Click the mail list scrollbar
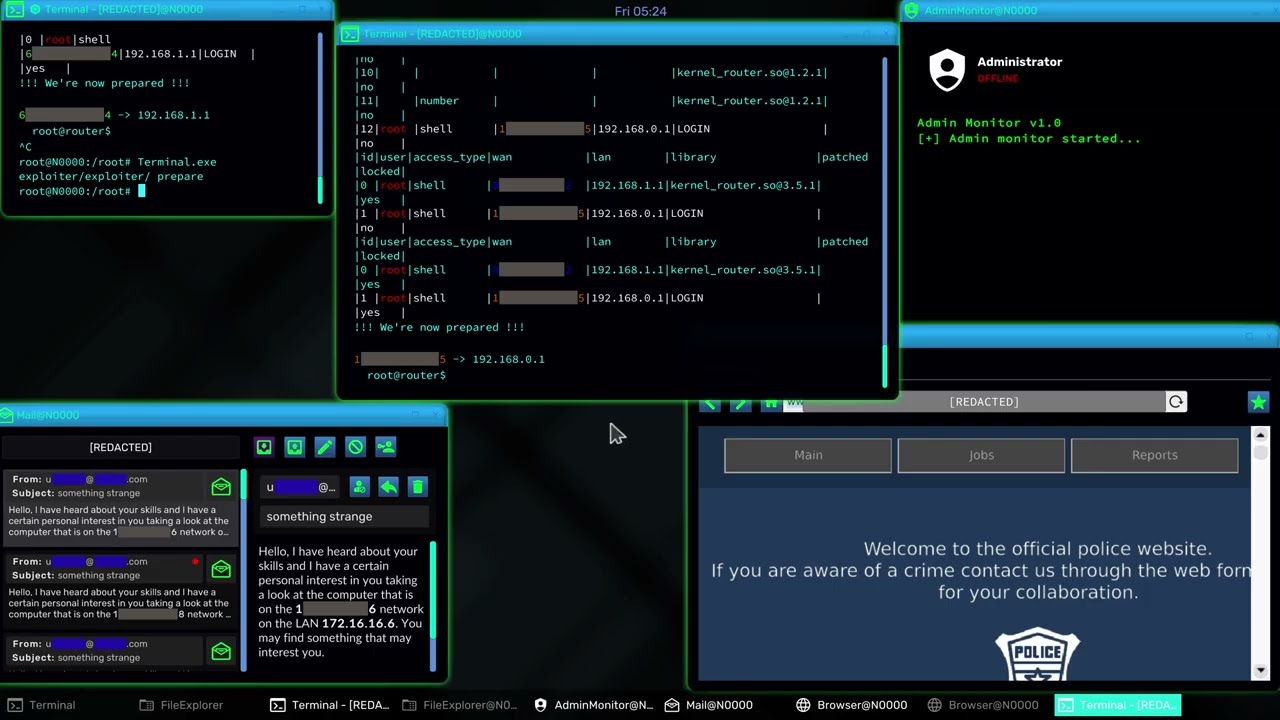The image size is (1280, 720). (243, 570)
